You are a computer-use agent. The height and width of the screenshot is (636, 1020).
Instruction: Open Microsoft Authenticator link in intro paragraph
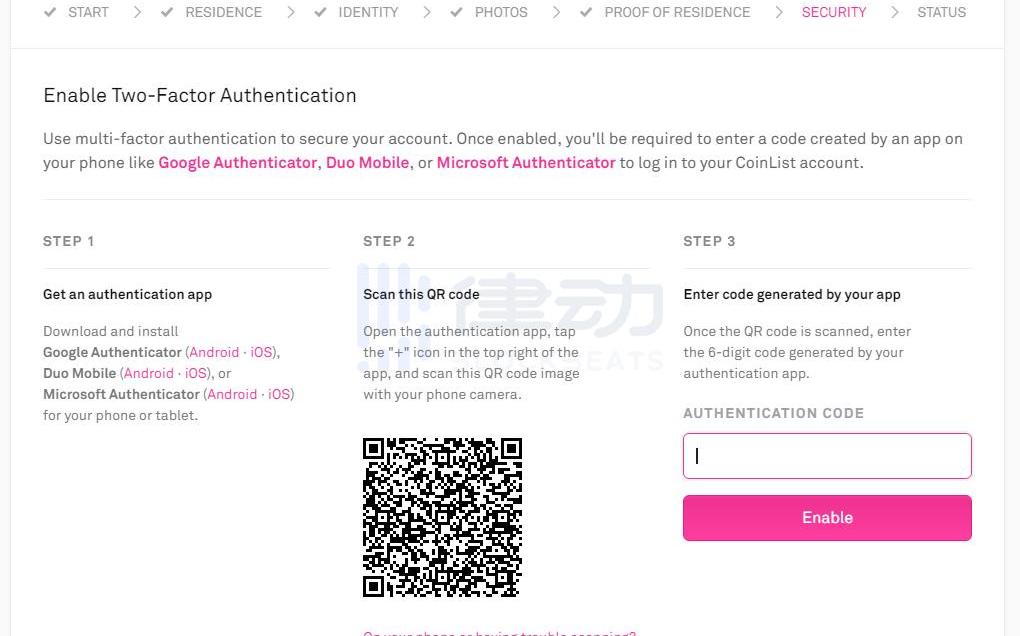[526, 162]
